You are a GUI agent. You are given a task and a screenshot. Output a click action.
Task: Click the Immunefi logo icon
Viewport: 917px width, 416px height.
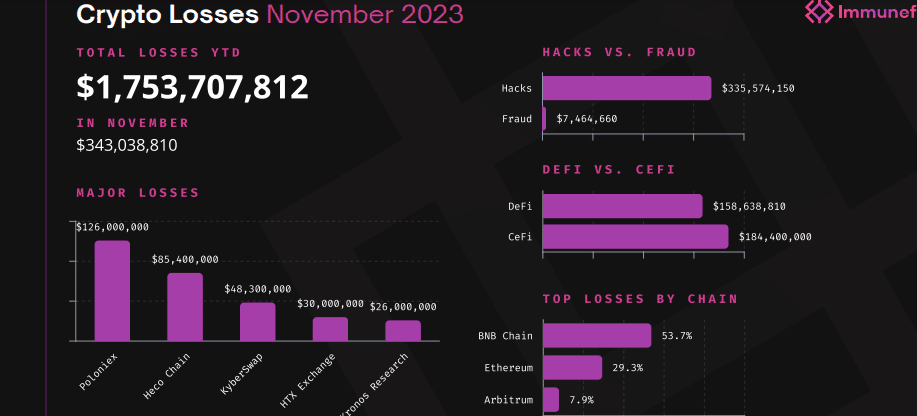(820, 12)
